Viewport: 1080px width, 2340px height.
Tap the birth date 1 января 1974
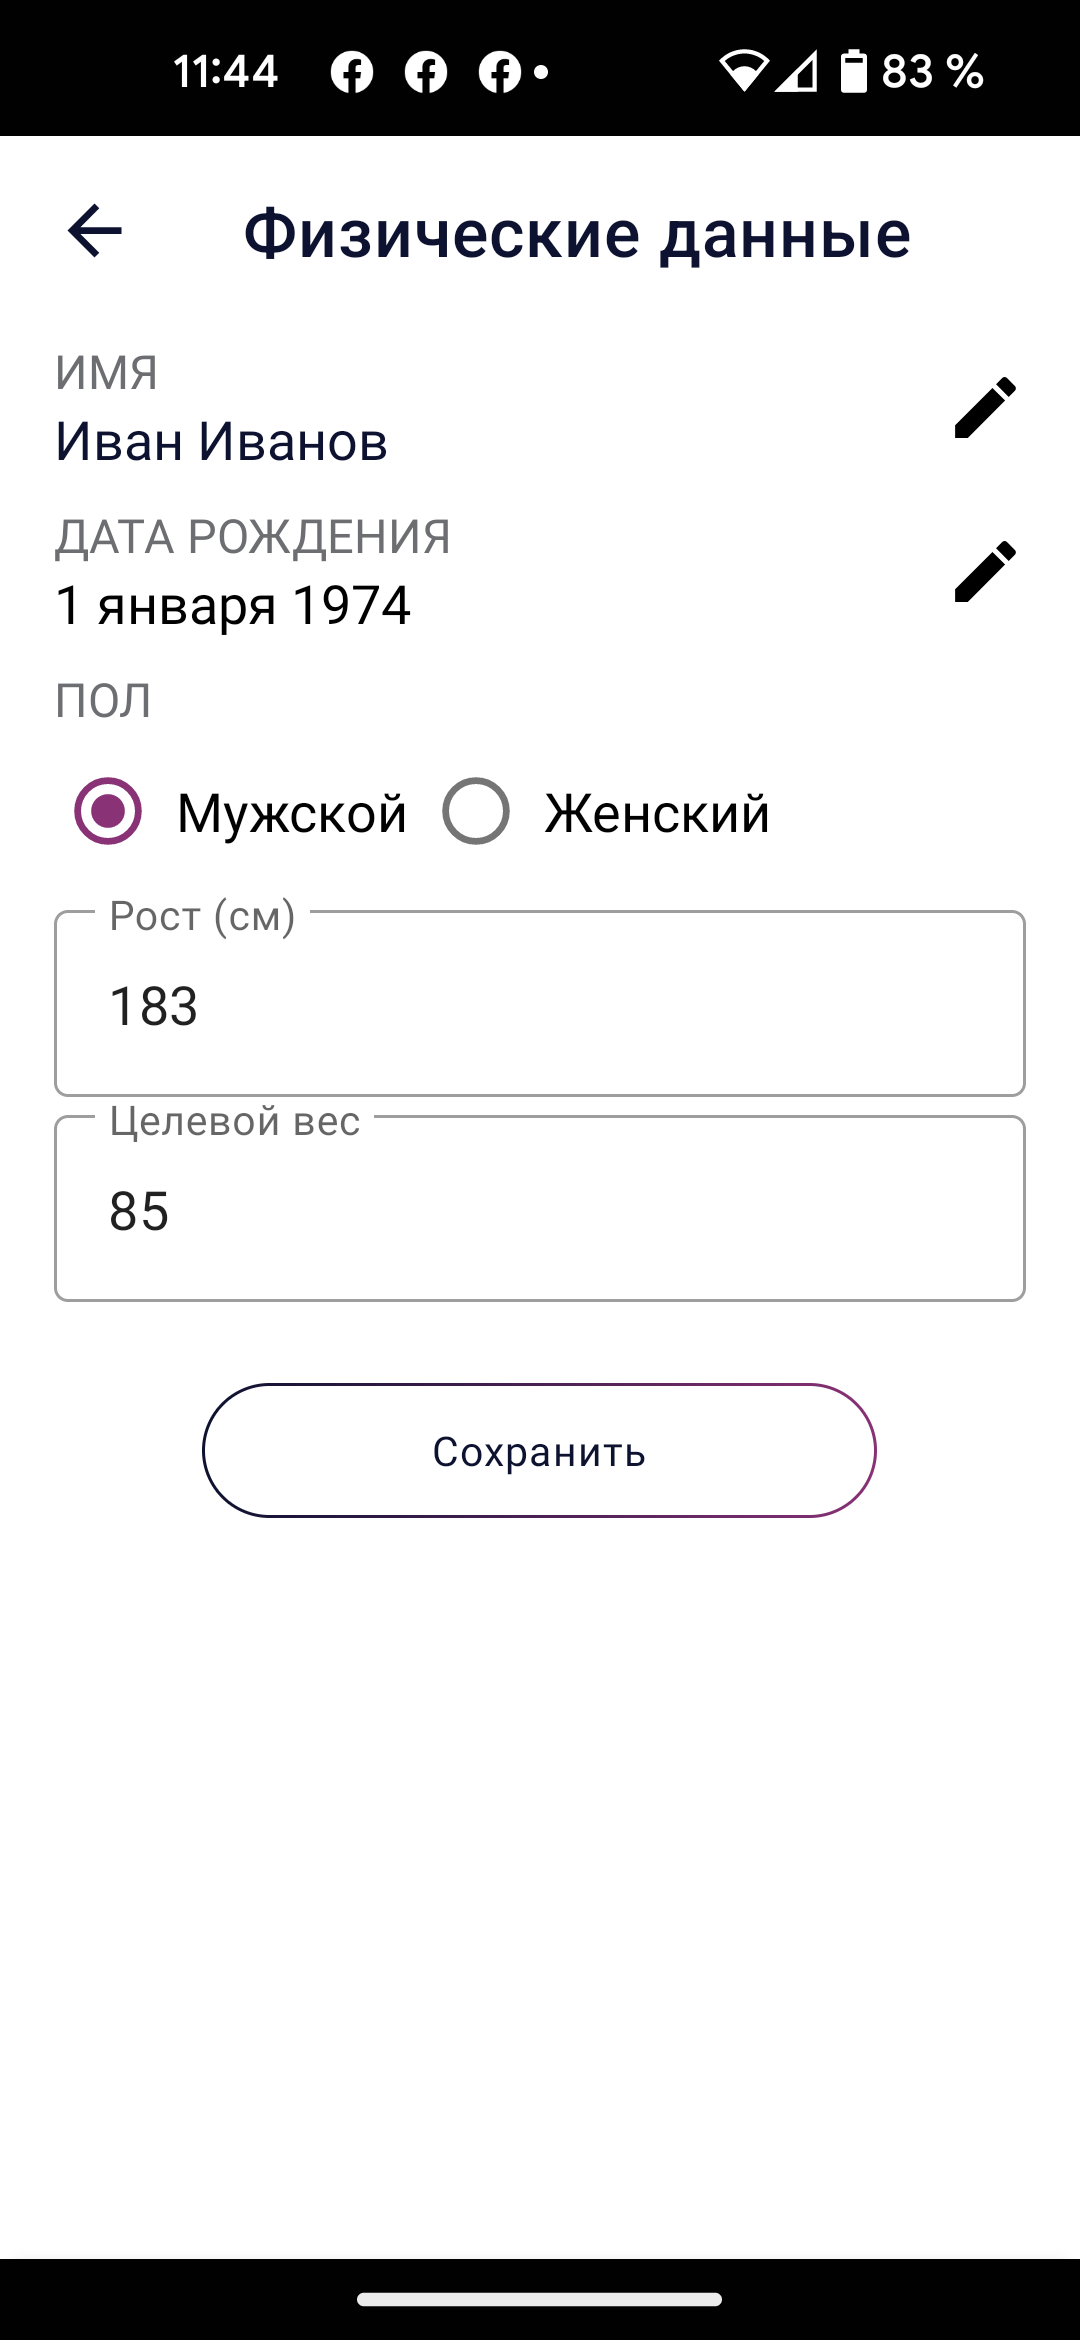pyautogui.click(x=233, y=605)
